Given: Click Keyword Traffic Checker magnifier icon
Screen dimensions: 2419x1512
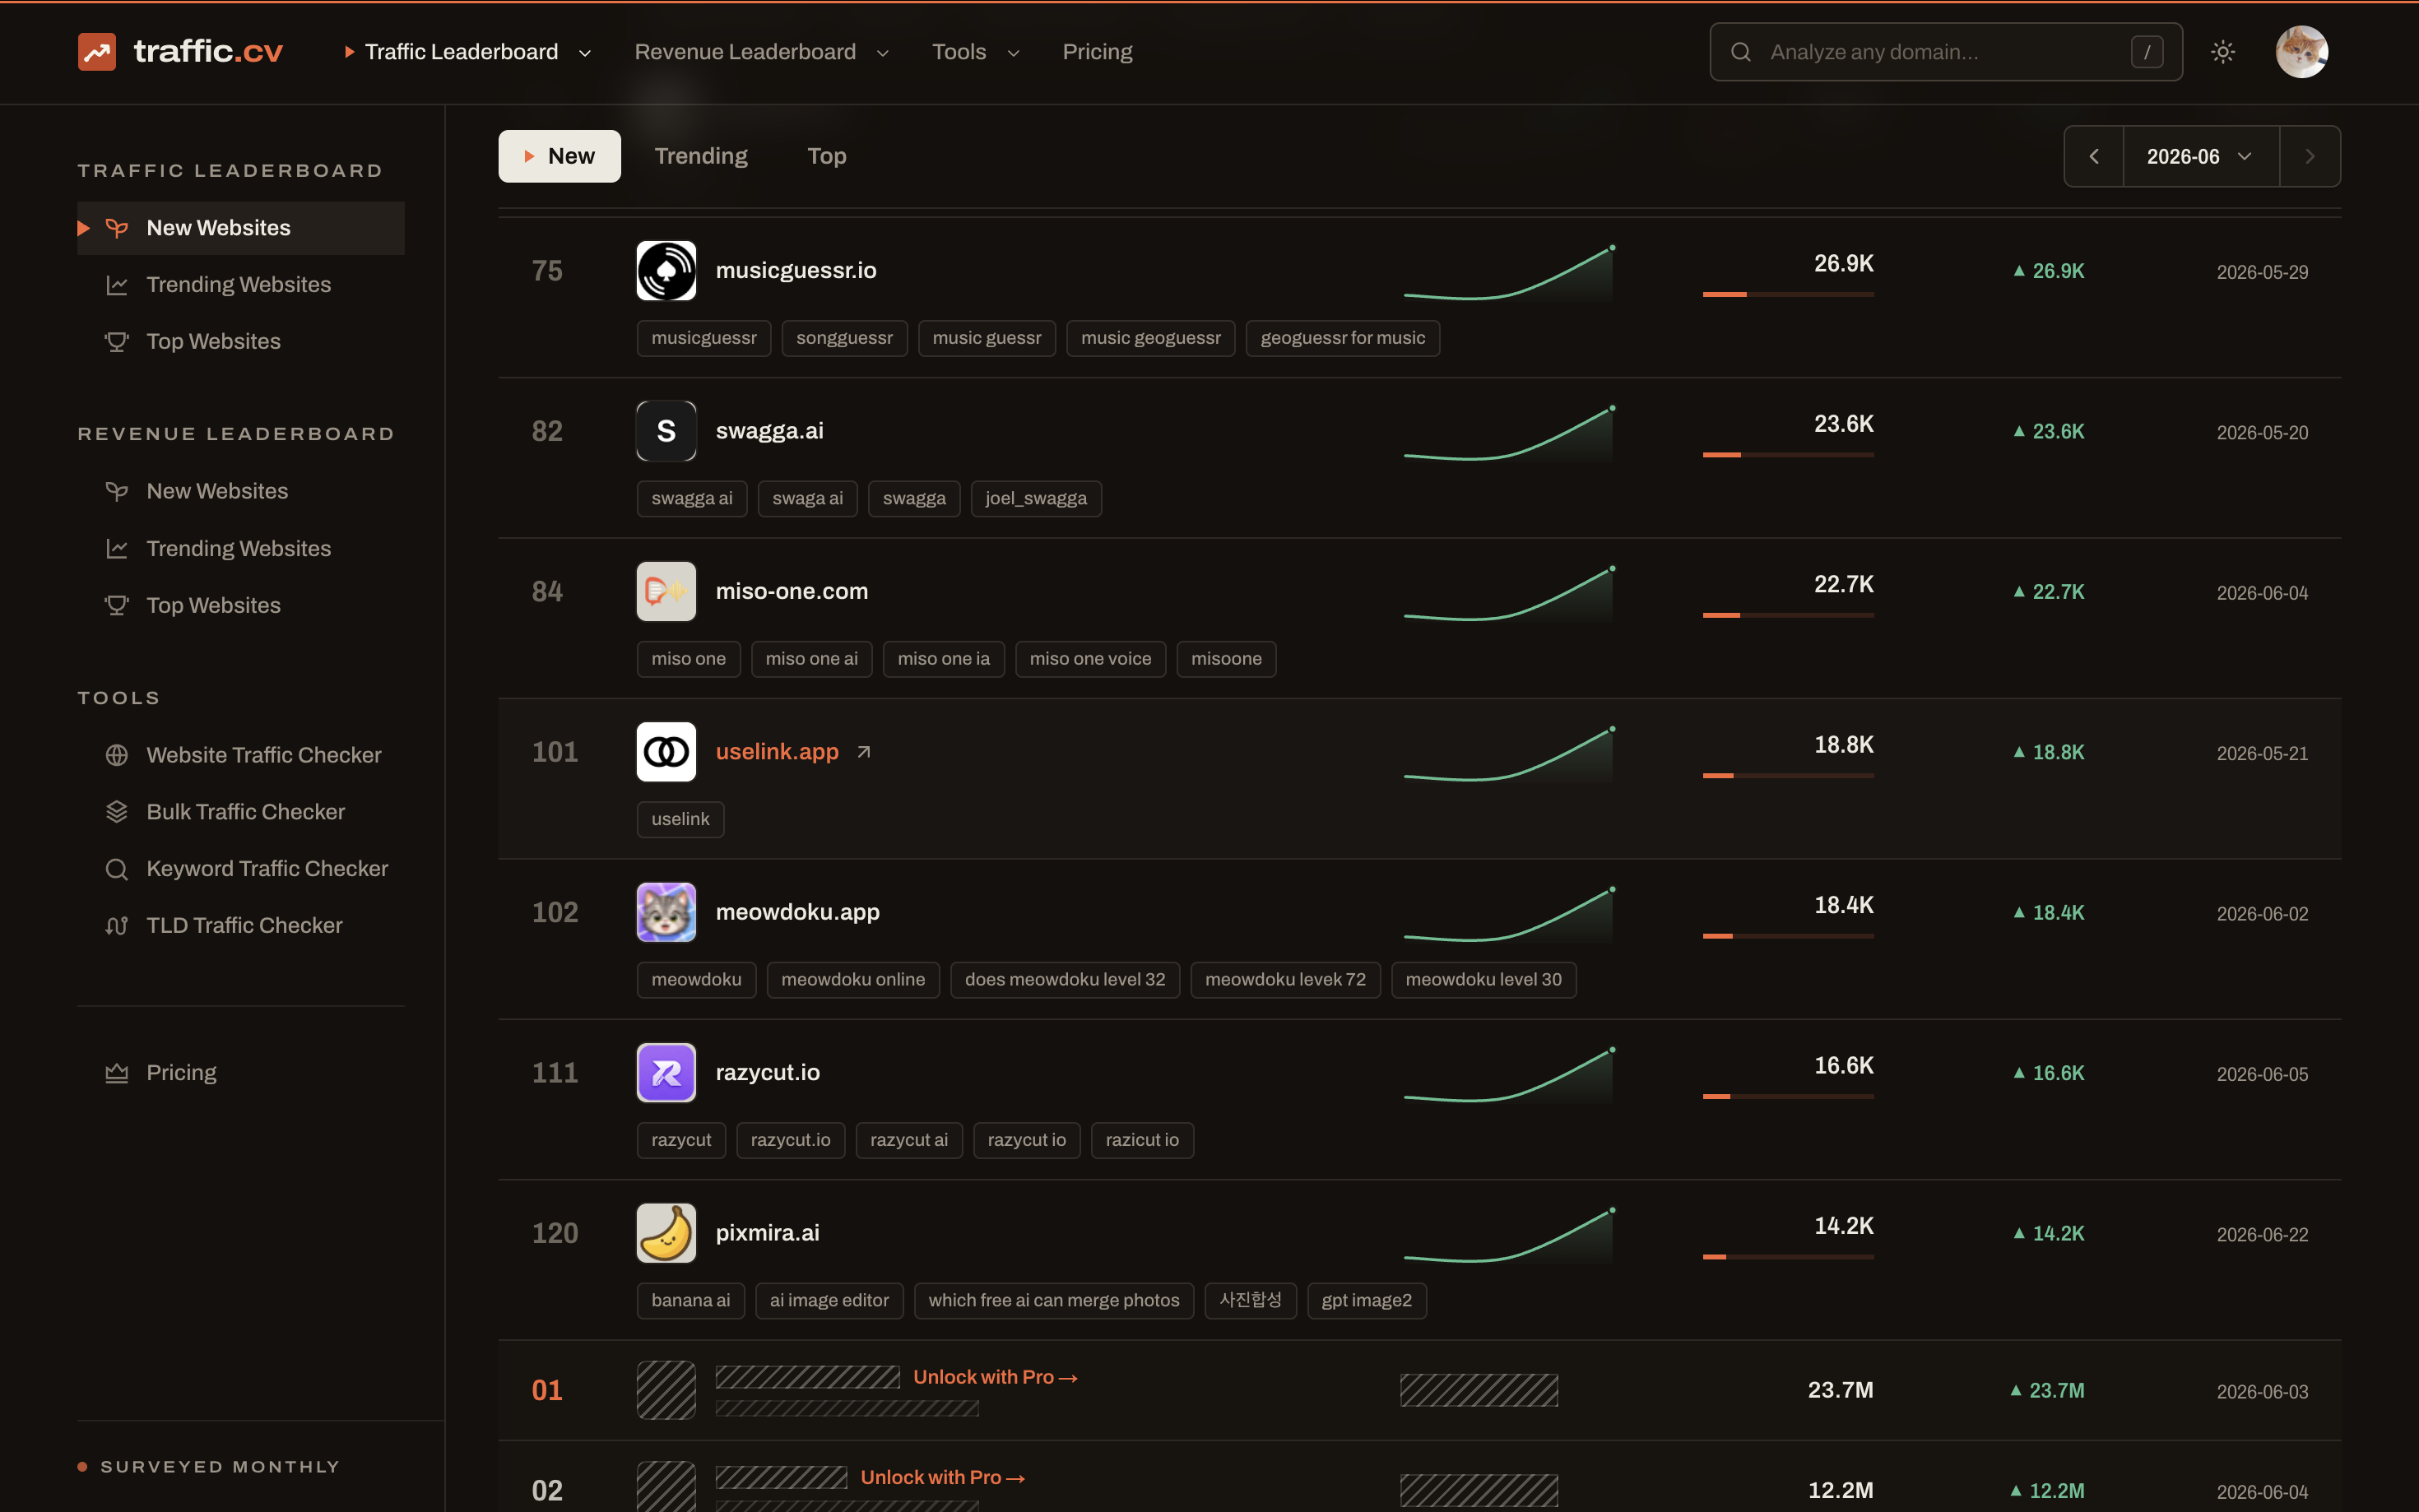Looking at the screenshot, I should click(x=117, y=869).
